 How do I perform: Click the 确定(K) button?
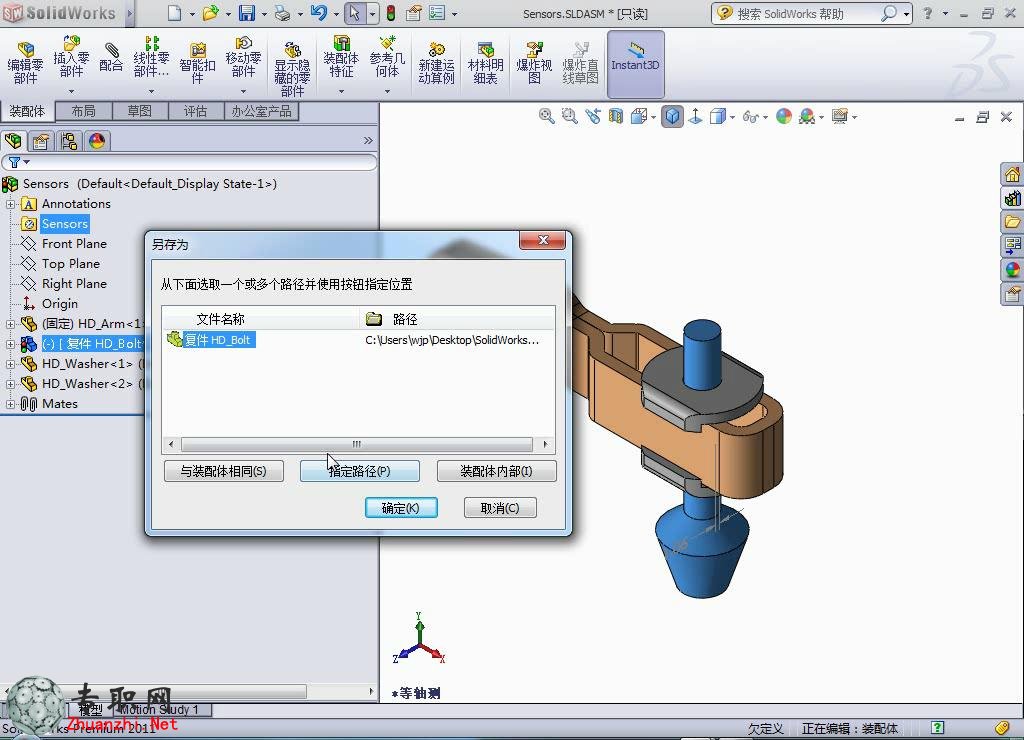(x=401, y=507)
